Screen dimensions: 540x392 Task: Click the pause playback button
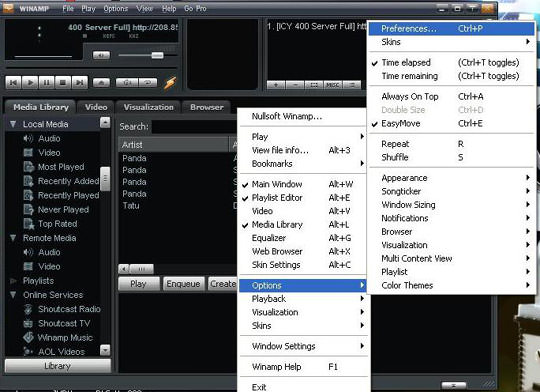pos(46,83)
